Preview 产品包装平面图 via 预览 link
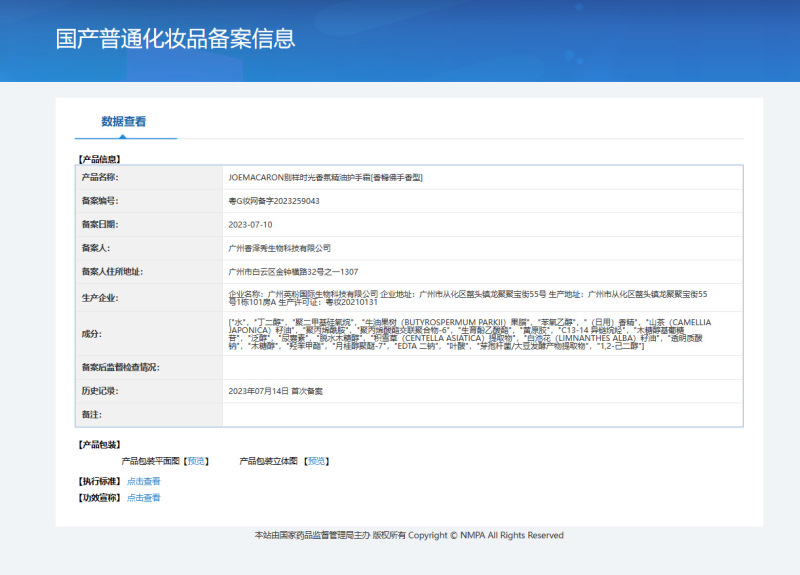 pos(196,461)
